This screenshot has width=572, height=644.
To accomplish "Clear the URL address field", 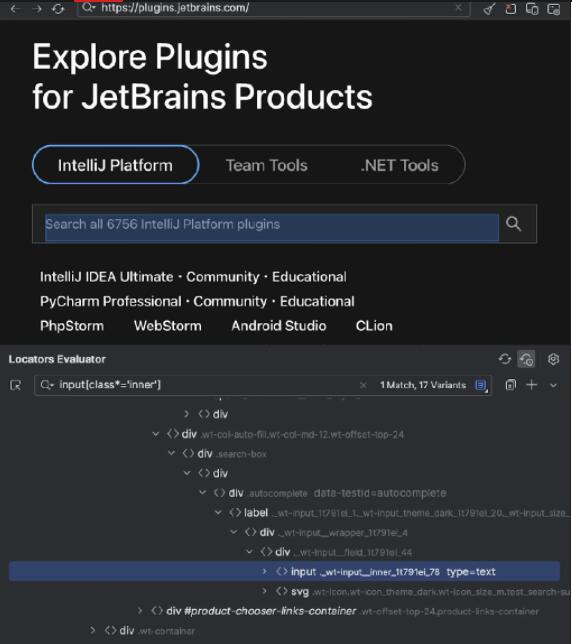I will point(458,7).
